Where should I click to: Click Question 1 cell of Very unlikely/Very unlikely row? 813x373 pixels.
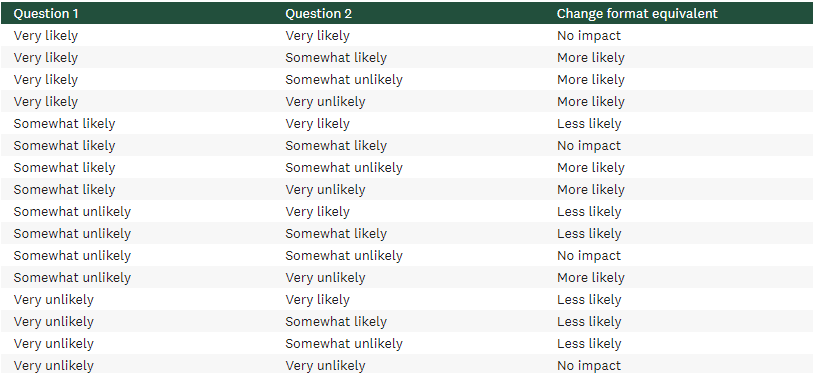click(53, 366)
